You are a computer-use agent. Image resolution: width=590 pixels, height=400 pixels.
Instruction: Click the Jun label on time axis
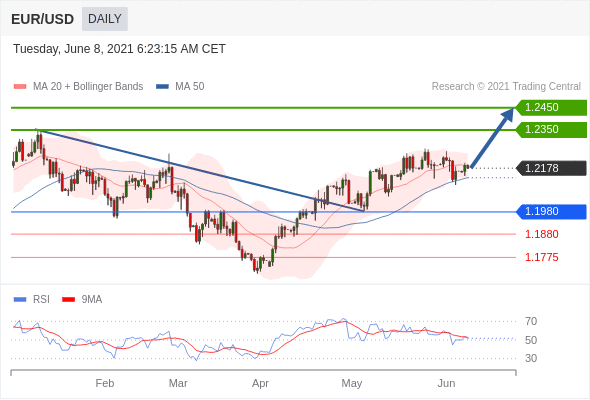tap(446, 383)
